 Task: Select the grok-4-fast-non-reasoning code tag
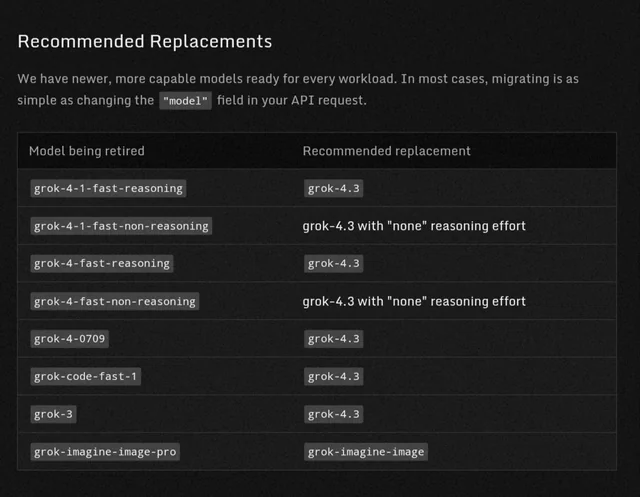(x=115, y=302)
